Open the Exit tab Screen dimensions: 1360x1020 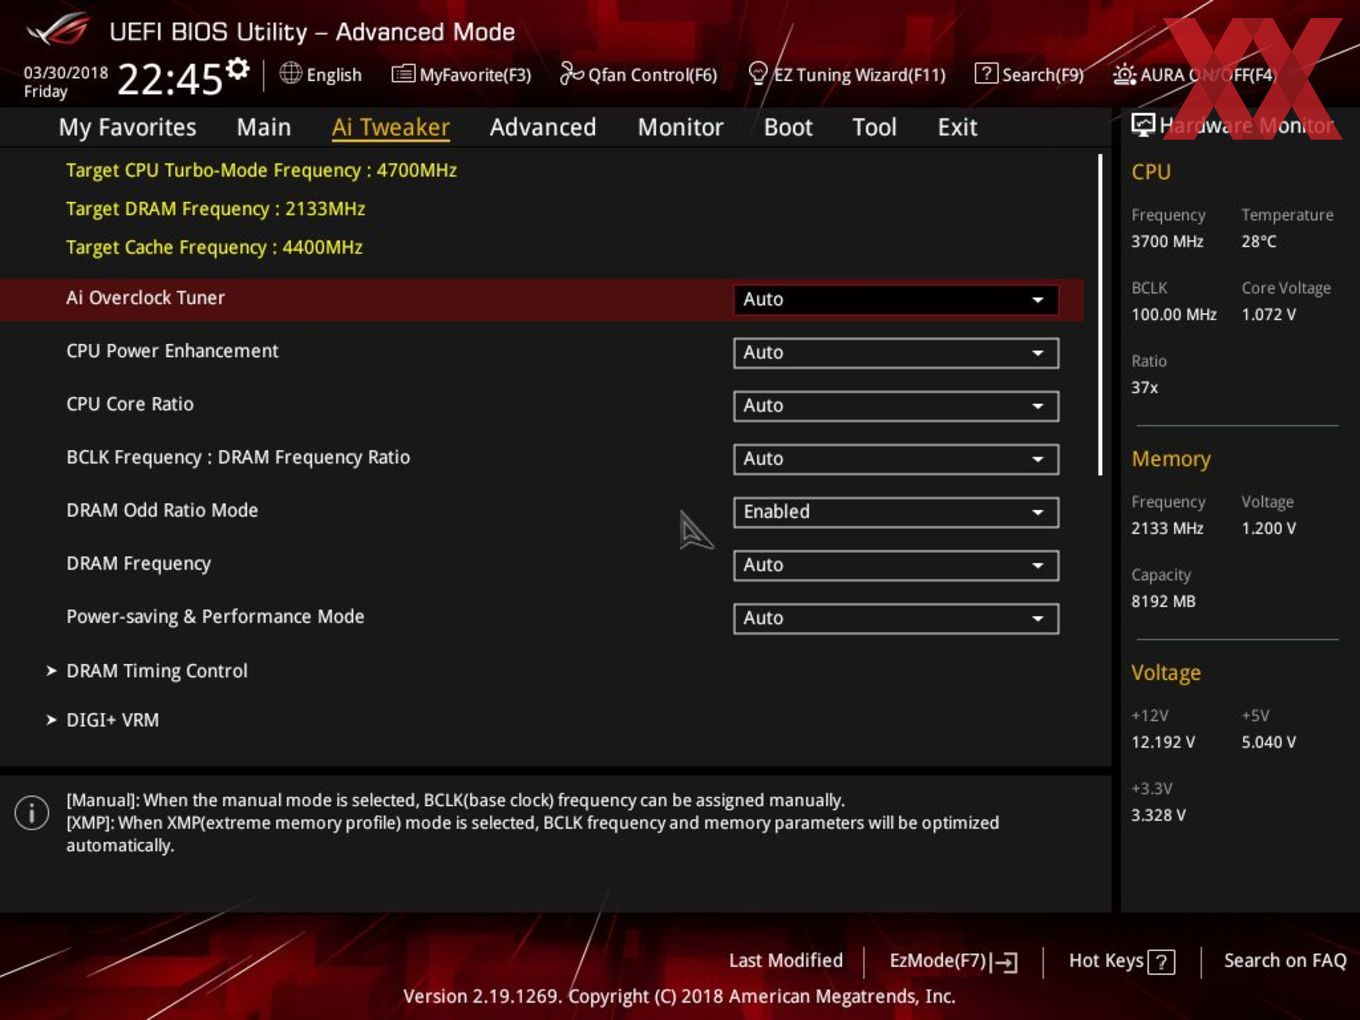[x=957, y=127]
